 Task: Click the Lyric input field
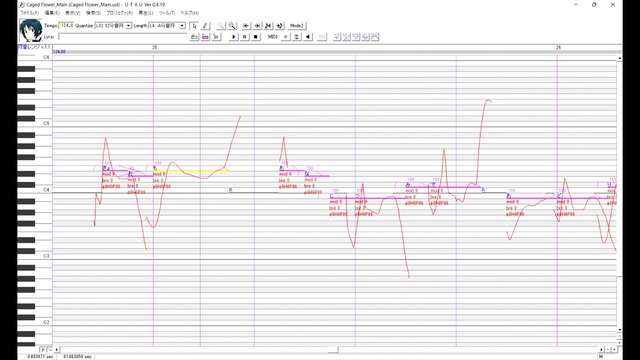point(122,37)
